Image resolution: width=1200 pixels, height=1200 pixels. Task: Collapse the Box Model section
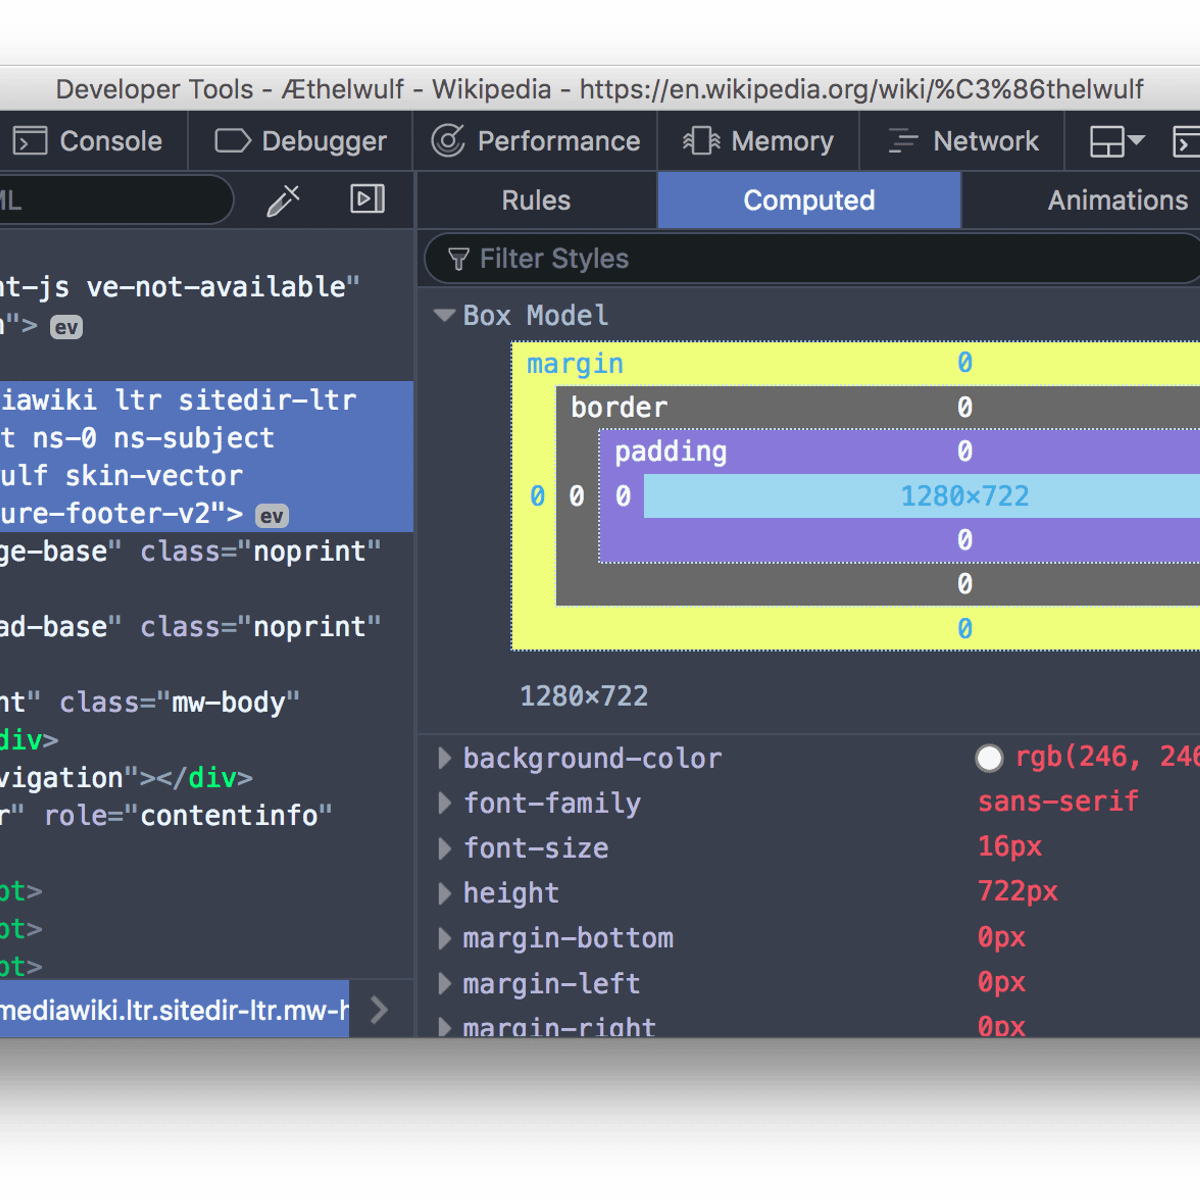point(444,315)
